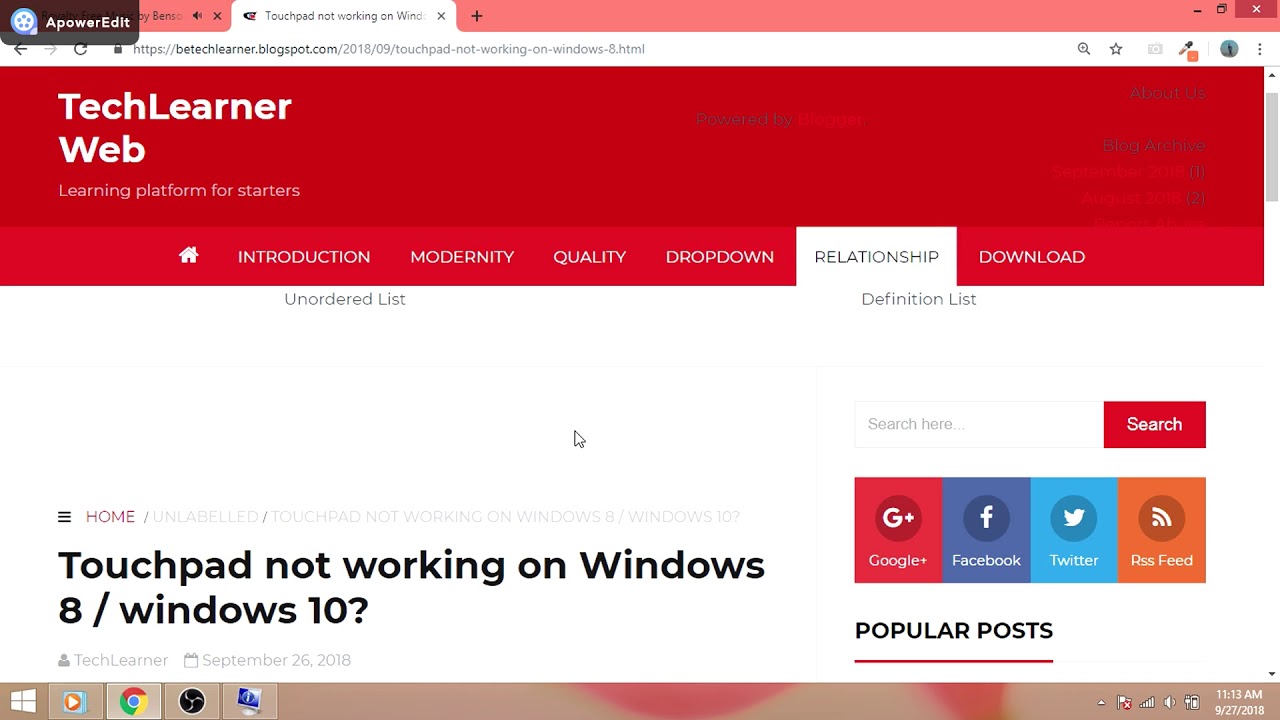1280x720 pixels.
Task: Open the monitor app taskbar icon
Action: pos(249,702)
